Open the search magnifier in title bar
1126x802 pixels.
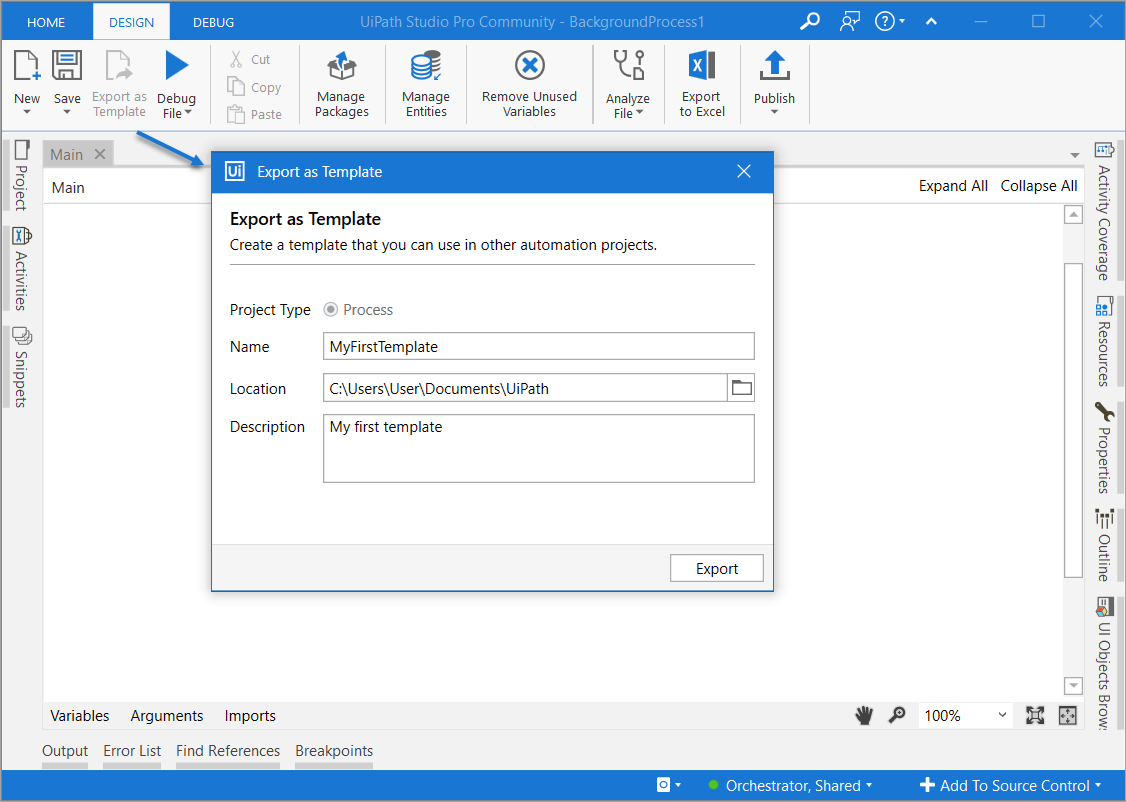(809, 22)
